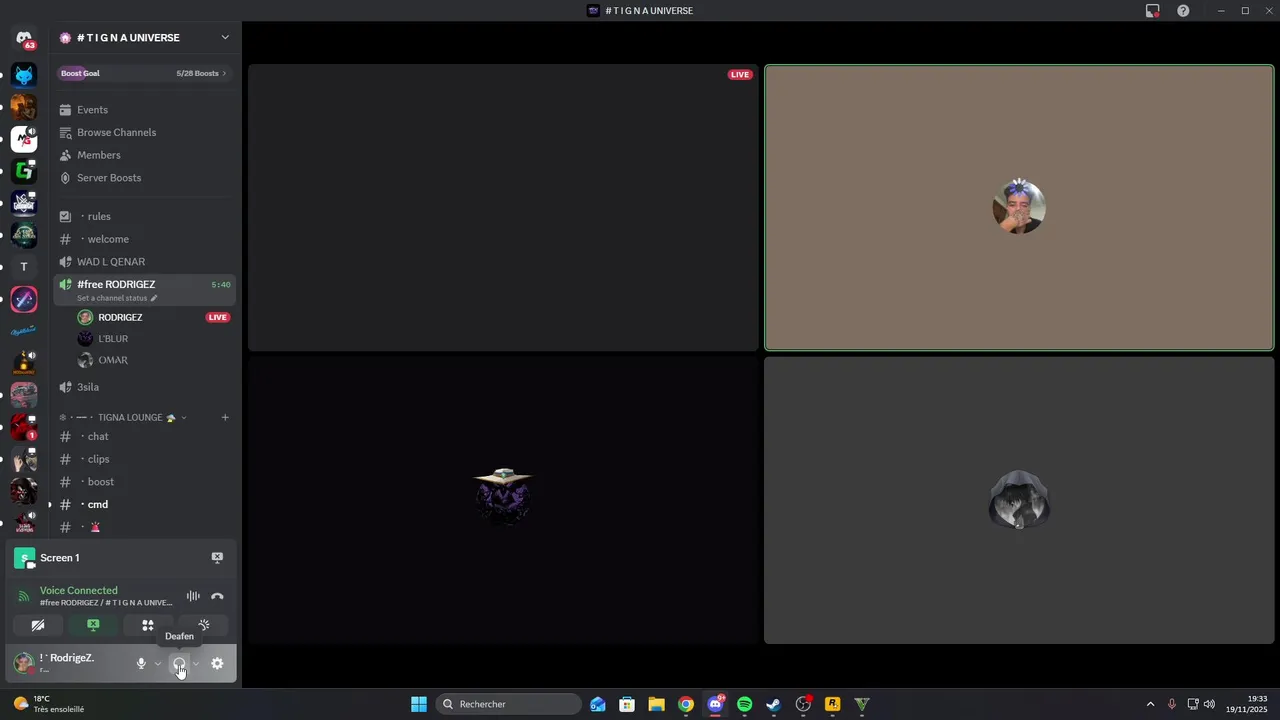Click the hat avatar participant tile
This screenshot has height=720, width=1280.
point(503,500)
